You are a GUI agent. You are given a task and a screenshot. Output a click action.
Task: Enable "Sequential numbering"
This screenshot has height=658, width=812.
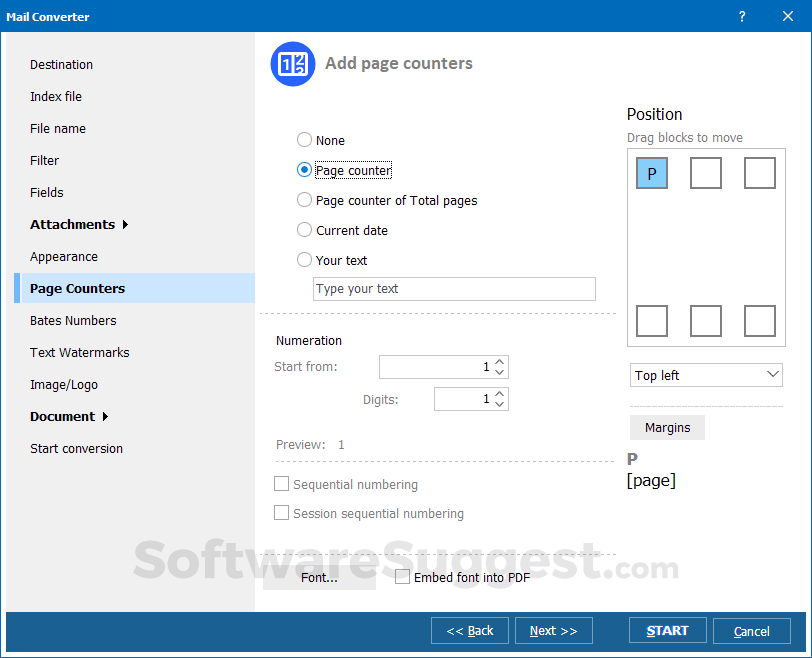click(281, 483)
